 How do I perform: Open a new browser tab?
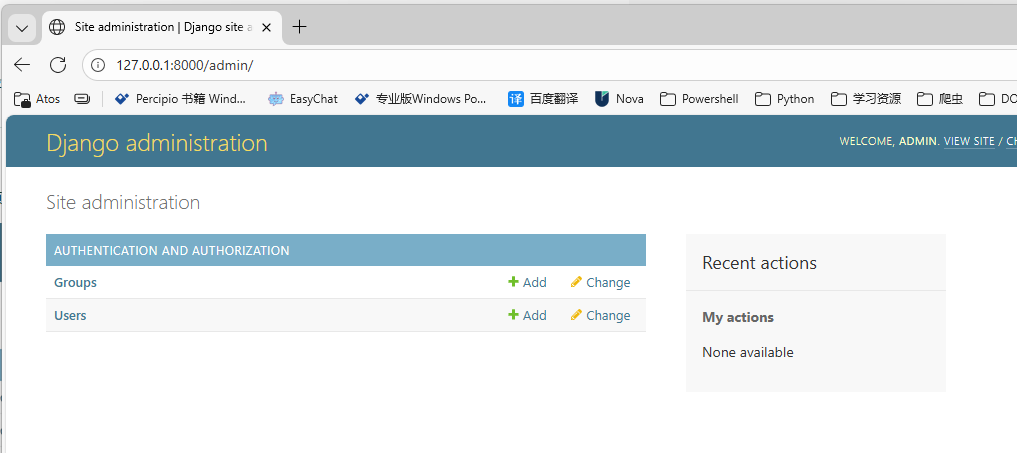point(299,27)
